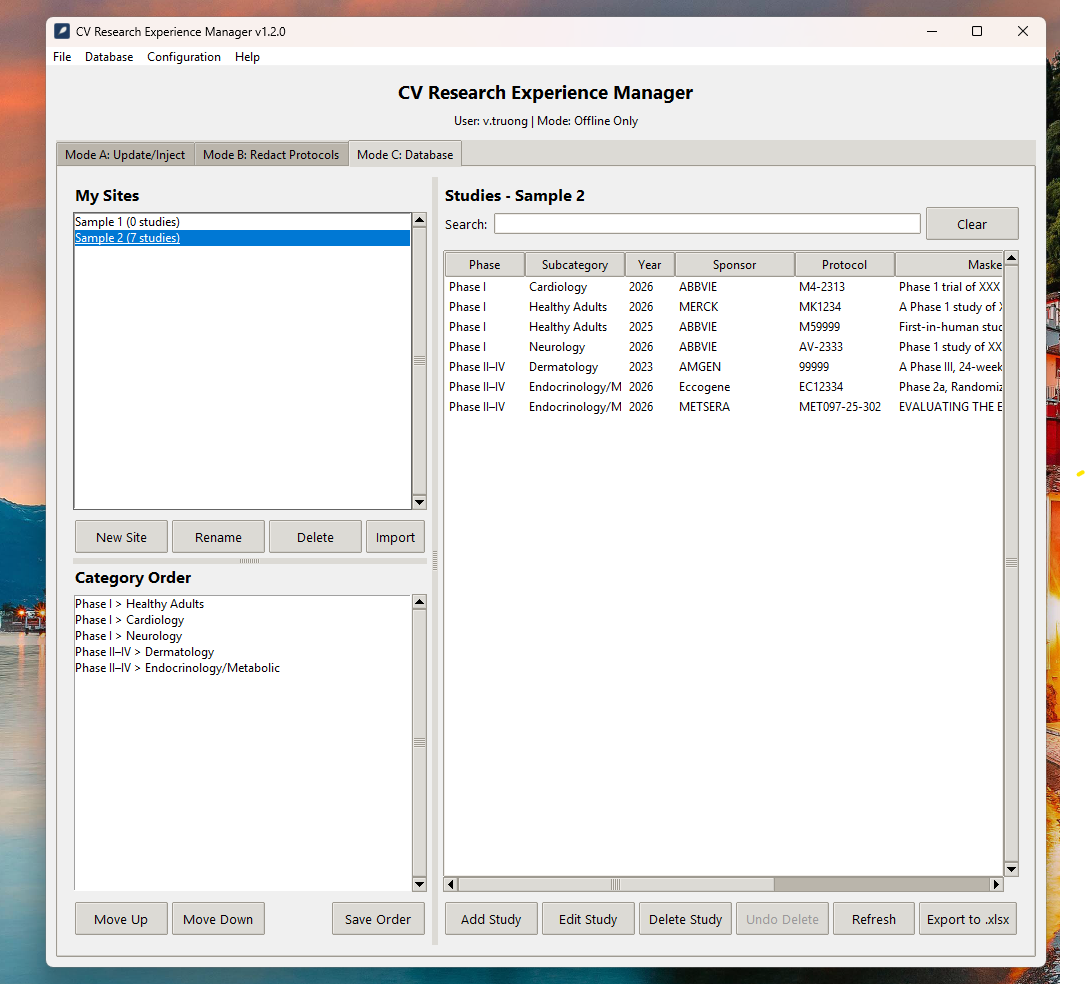Image resolution: width=1086 pixels, height=984 pixels.
Task: Select Phase I > Neurology category
Action: click(x=242, y=636)
